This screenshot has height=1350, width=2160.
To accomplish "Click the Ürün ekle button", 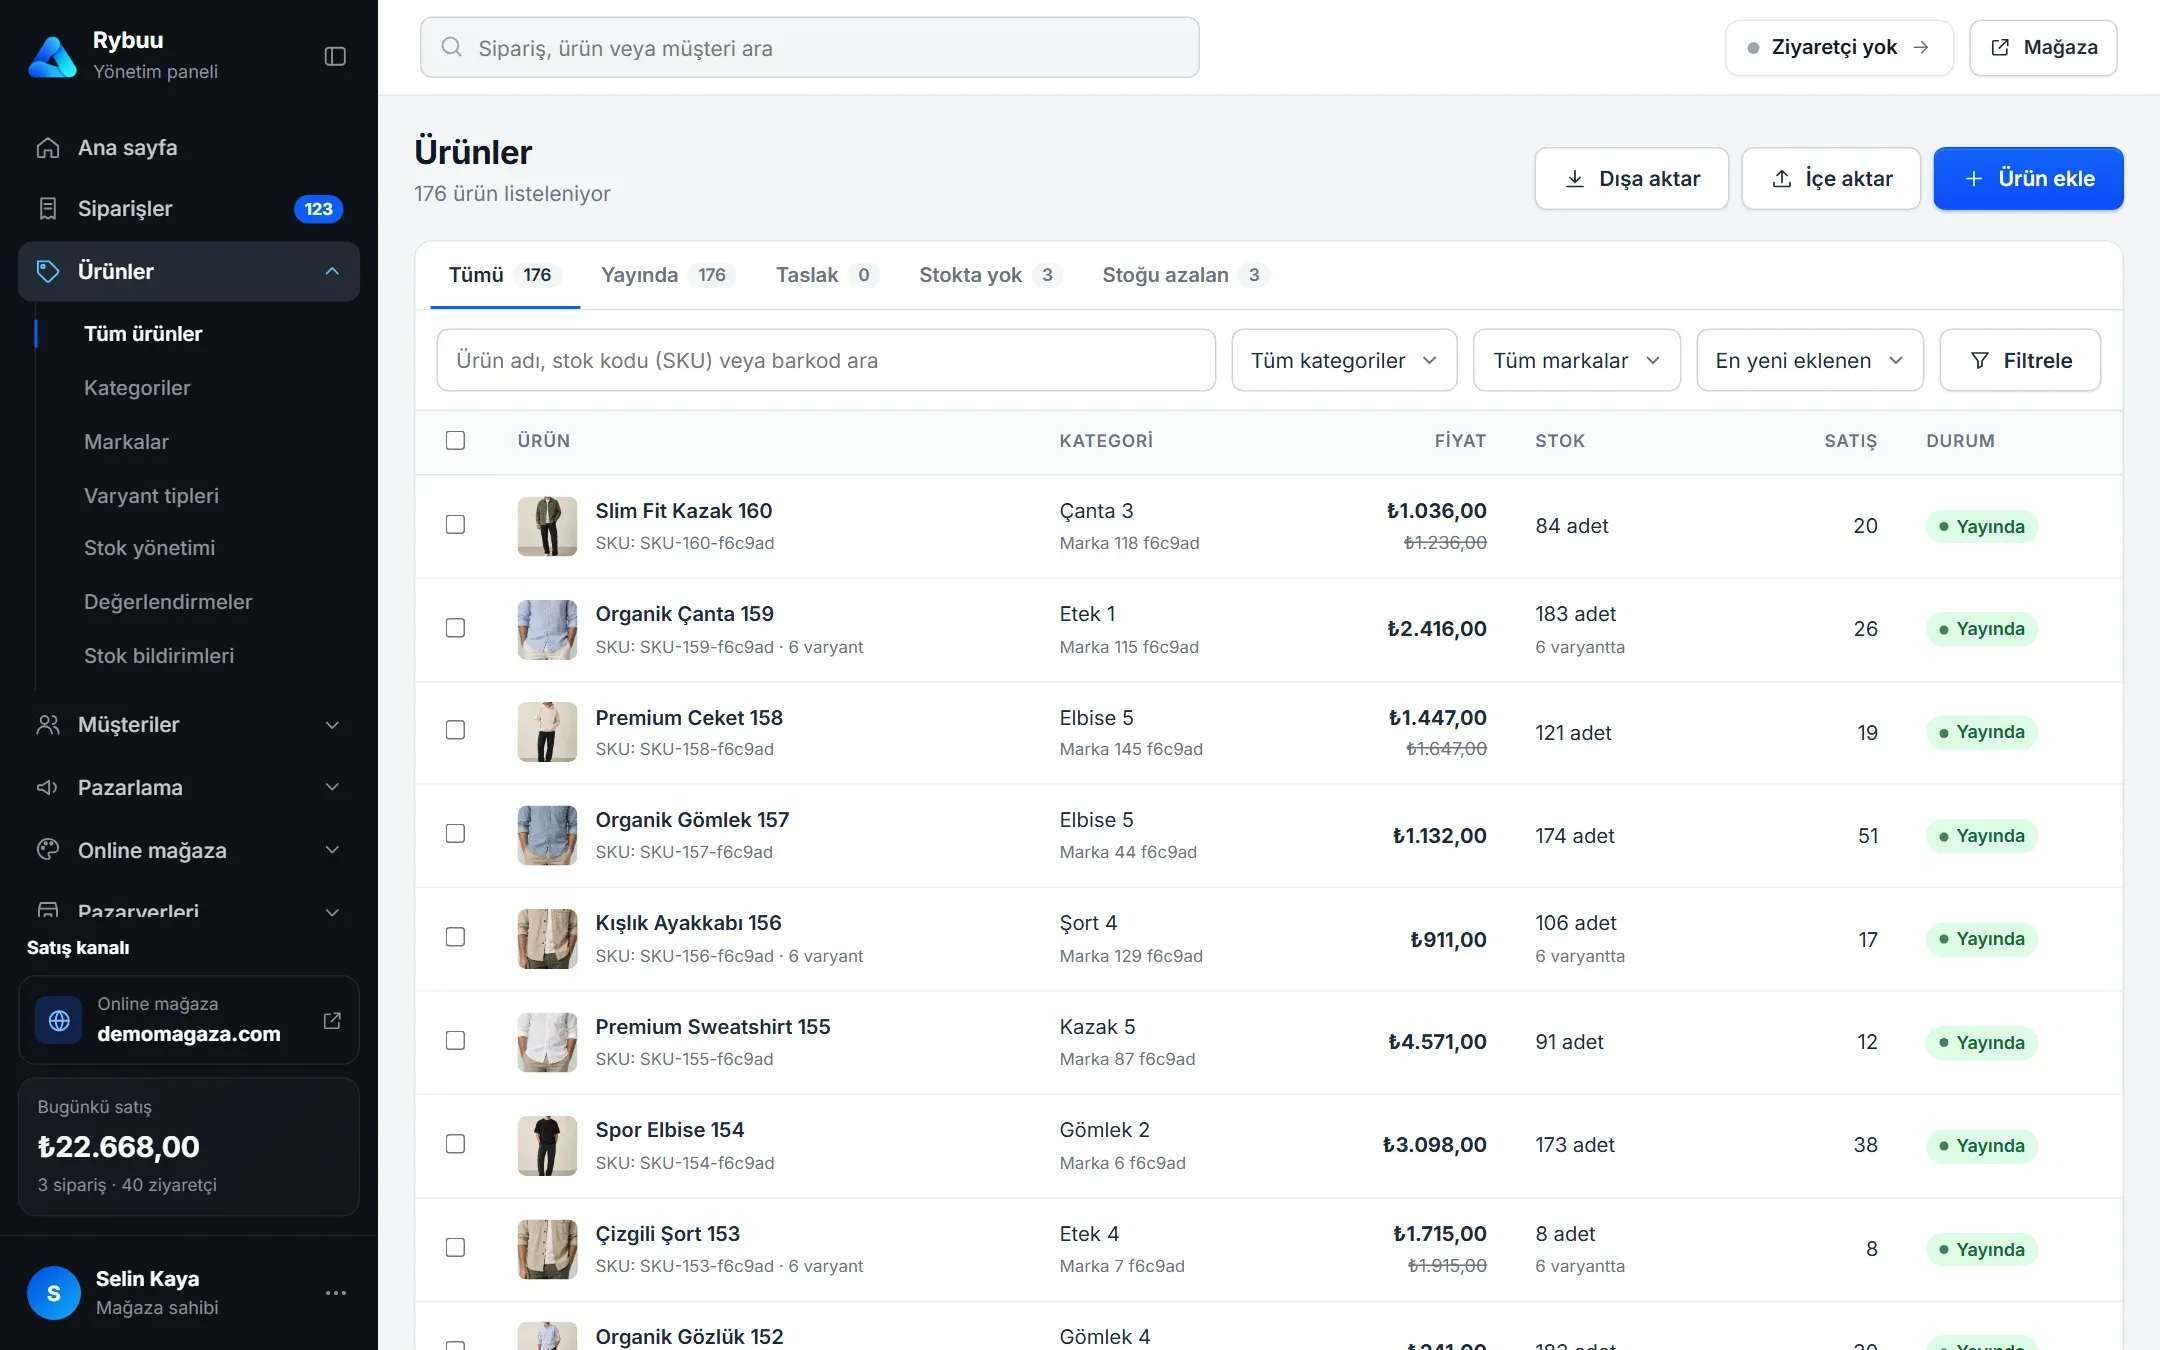I will click(2028, 179).
